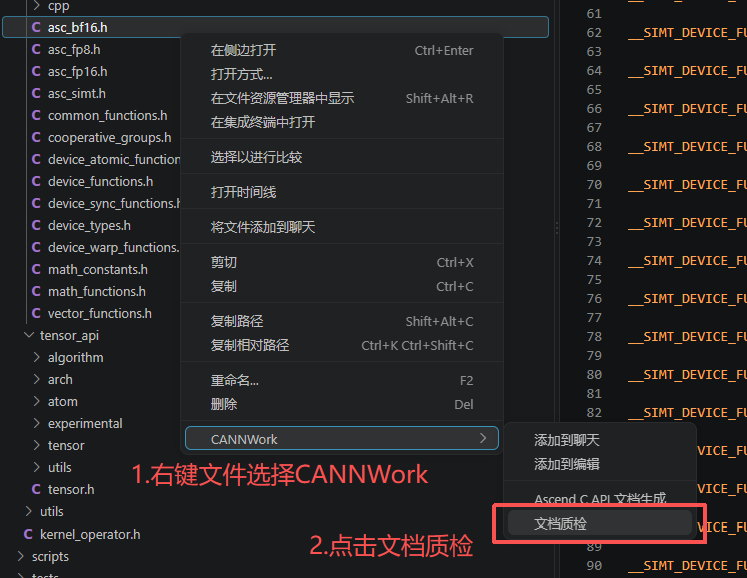Image resolution: width=747 pixels, height=578 pixels.
Task: Expand the atom folder
Action: coord(37,402)
